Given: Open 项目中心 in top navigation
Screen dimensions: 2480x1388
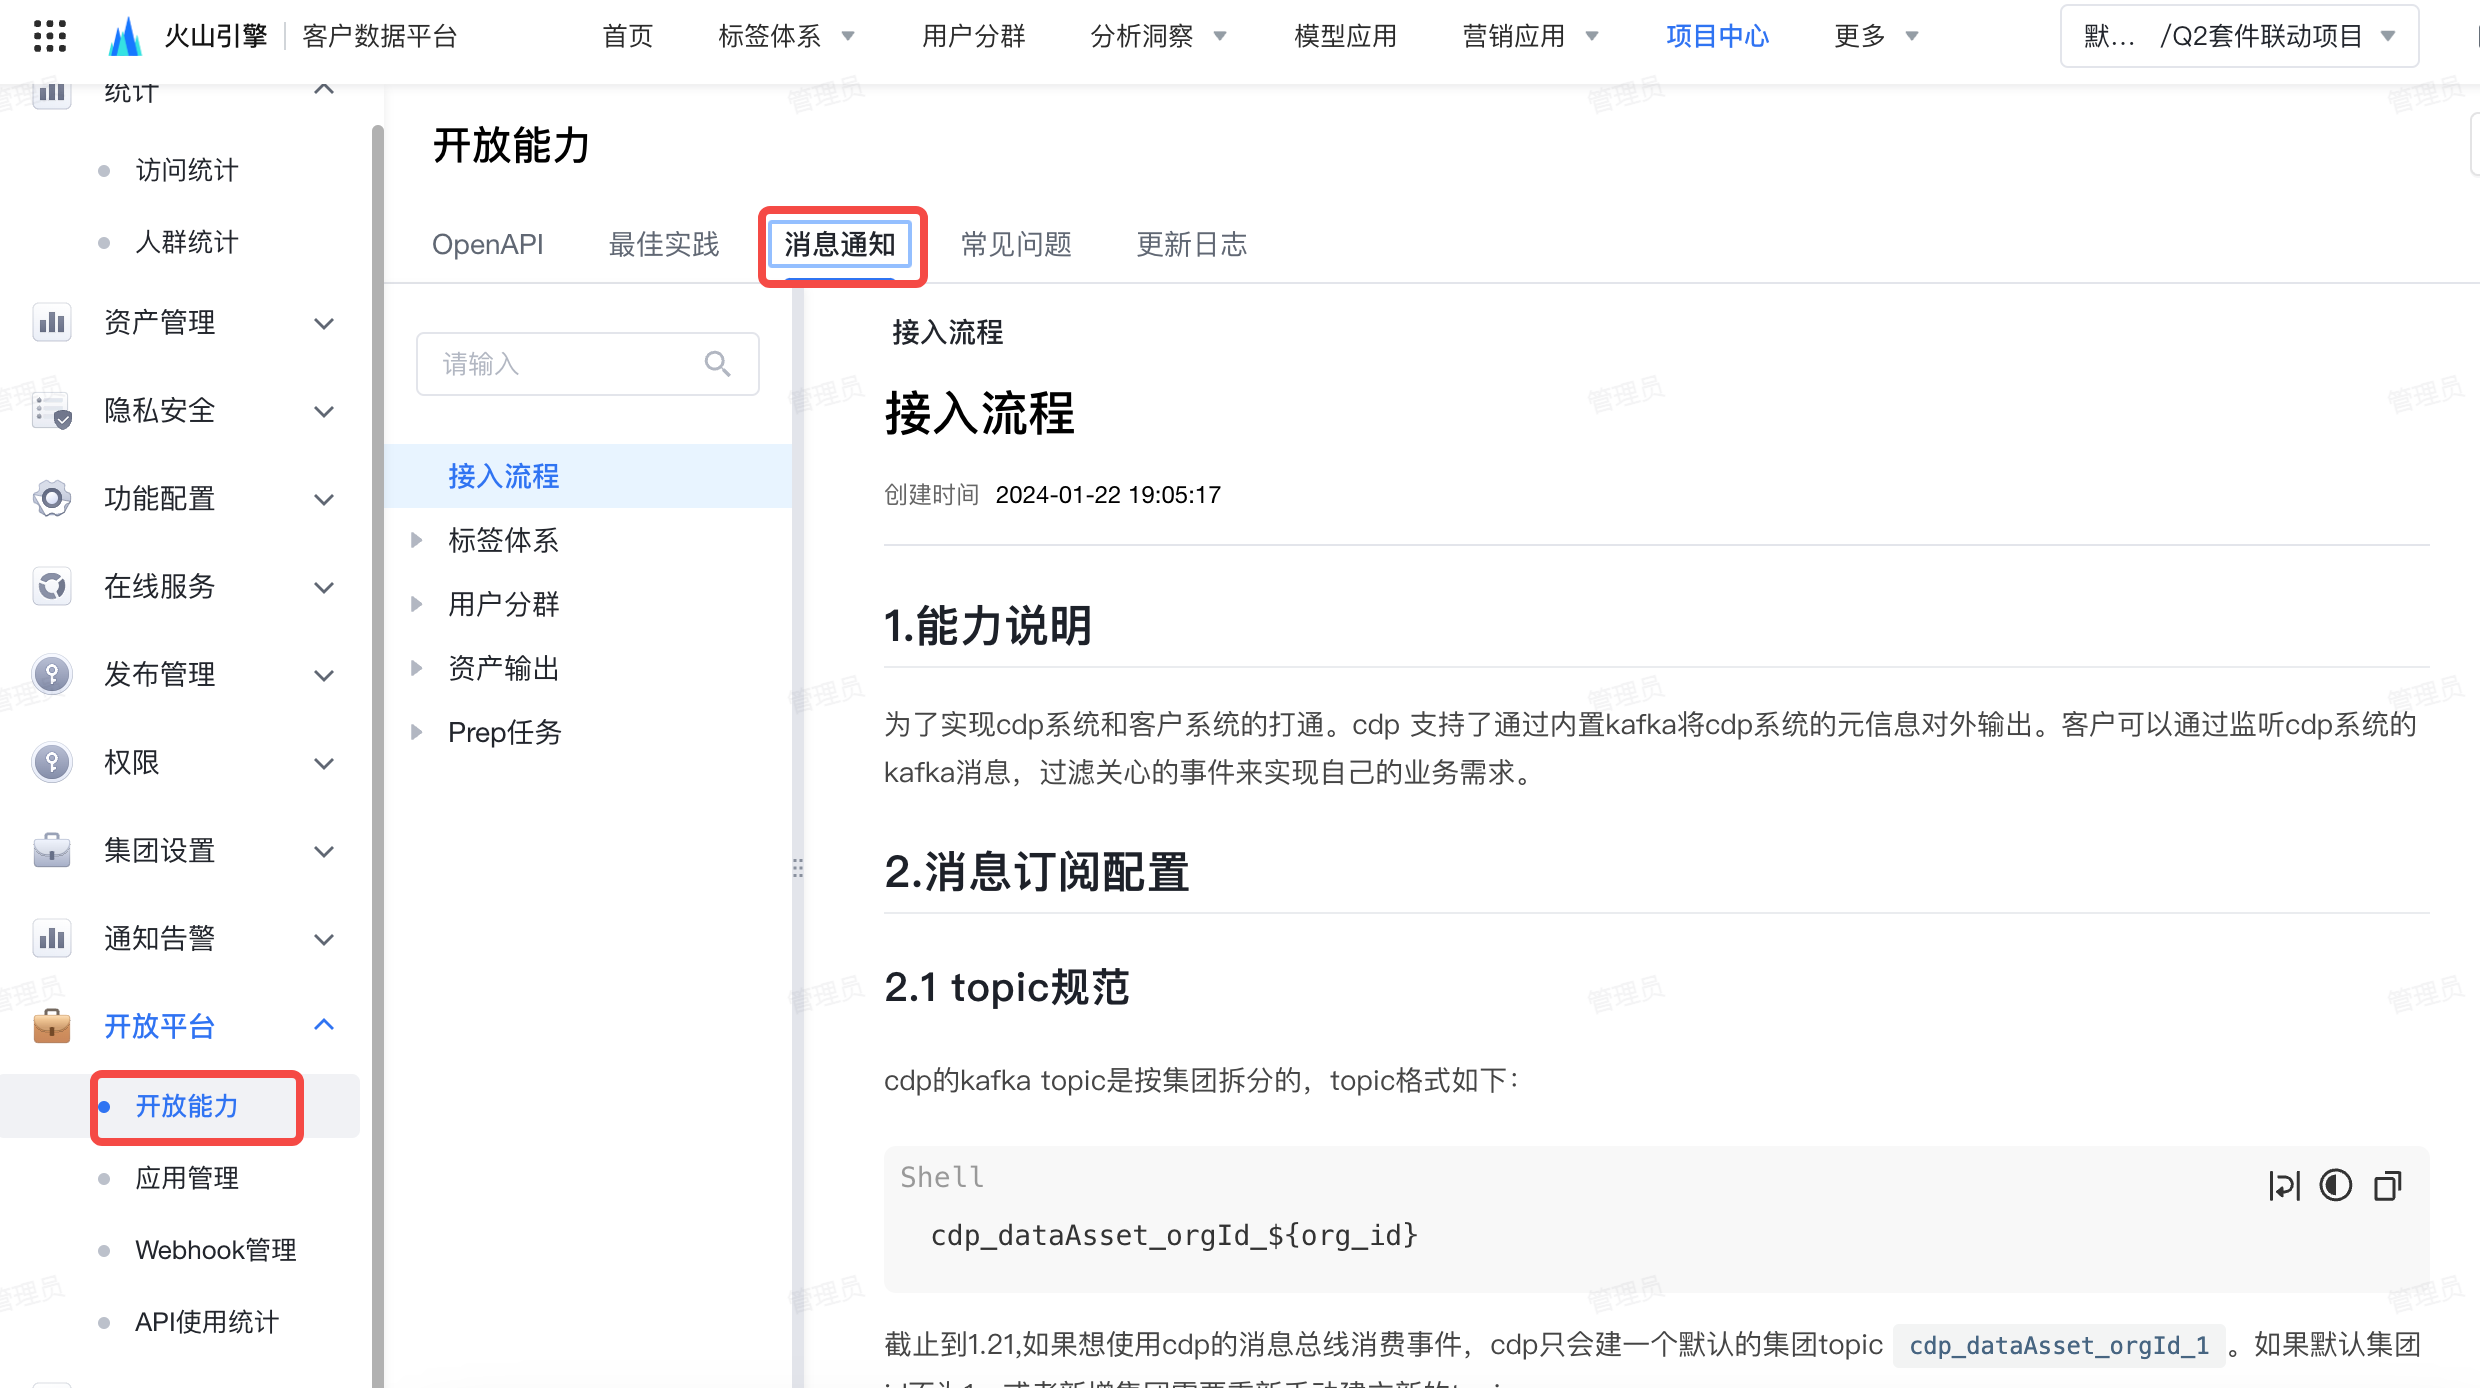Looking at the screenshot, I should pos(1717,36).
